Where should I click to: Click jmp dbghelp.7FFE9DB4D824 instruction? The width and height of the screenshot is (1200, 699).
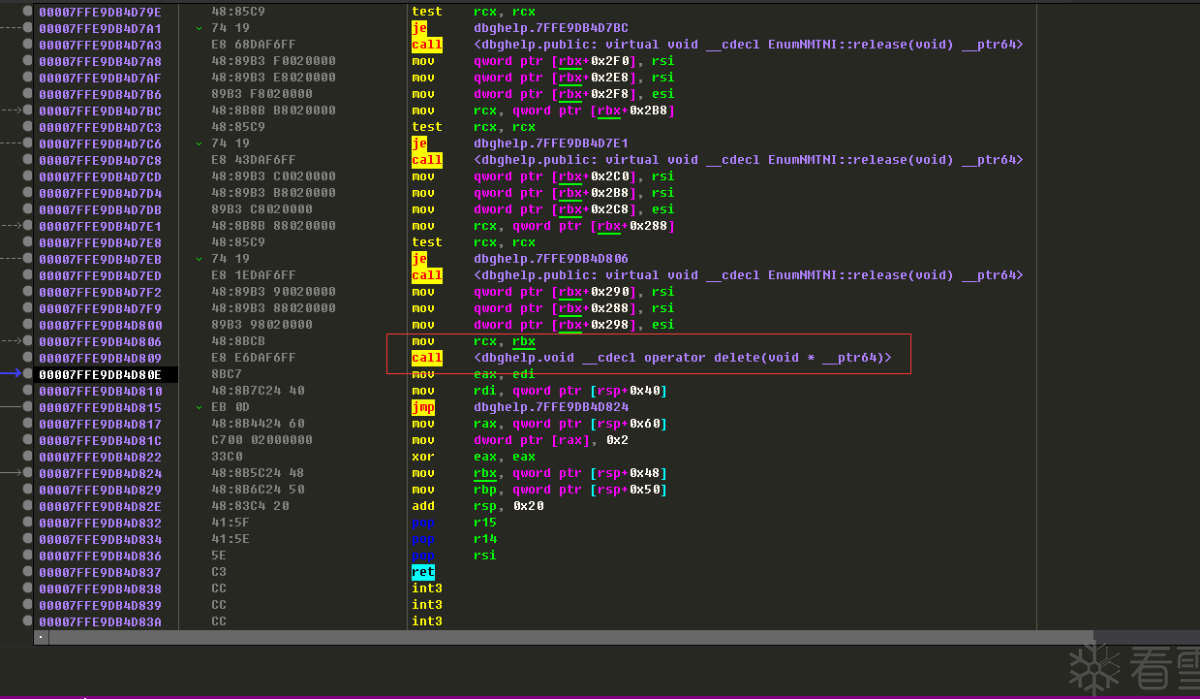coord(521,407)
